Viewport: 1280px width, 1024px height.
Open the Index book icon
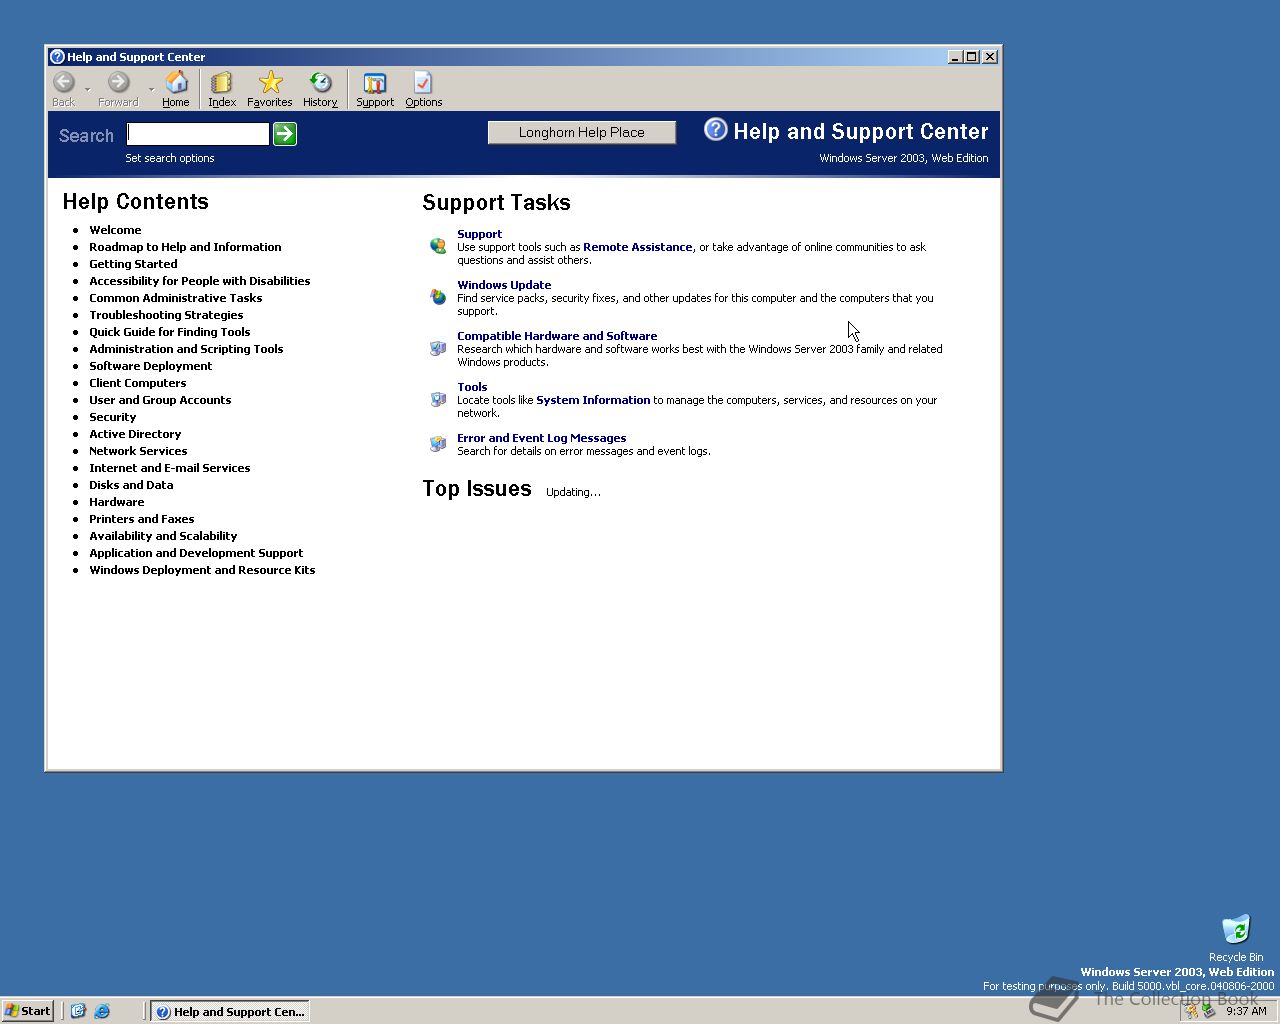[x=221, y=82]
